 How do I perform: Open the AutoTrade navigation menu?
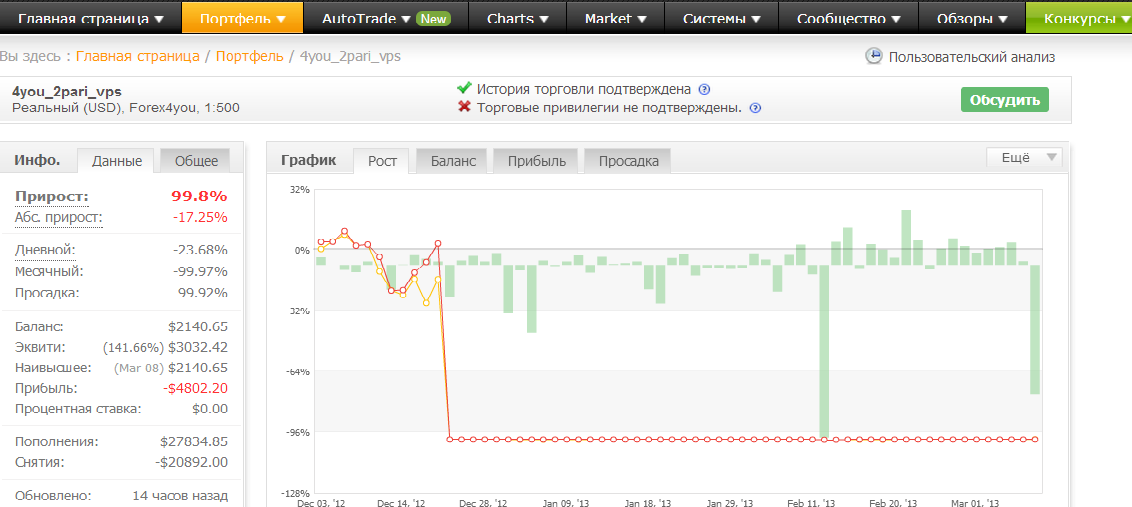[x=386, y=19]
